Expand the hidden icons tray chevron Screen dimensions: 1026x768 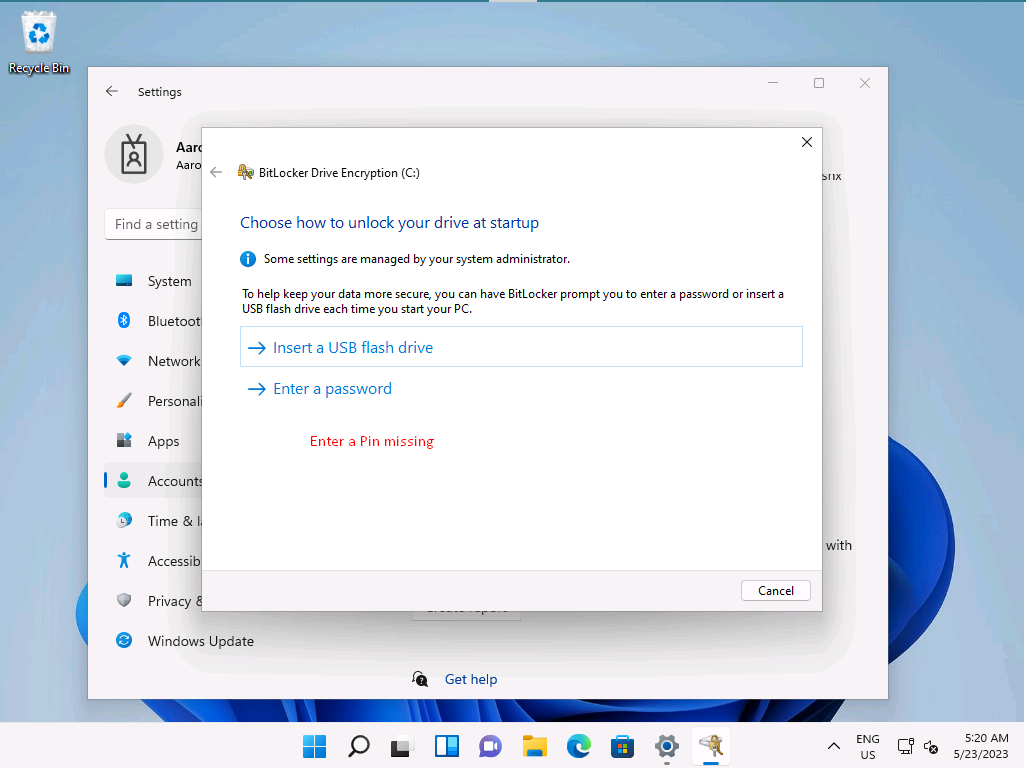point(833,746)
